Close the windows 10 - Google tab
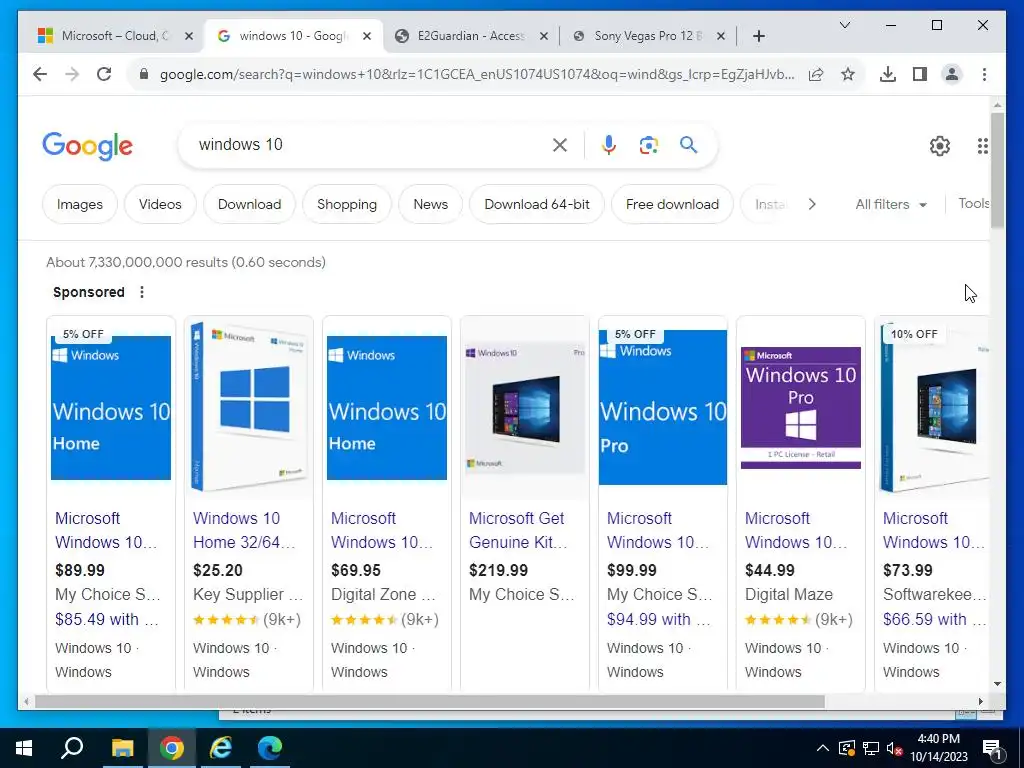The height and width of the screenshot is (768, 1024). [x=367, y=36]
